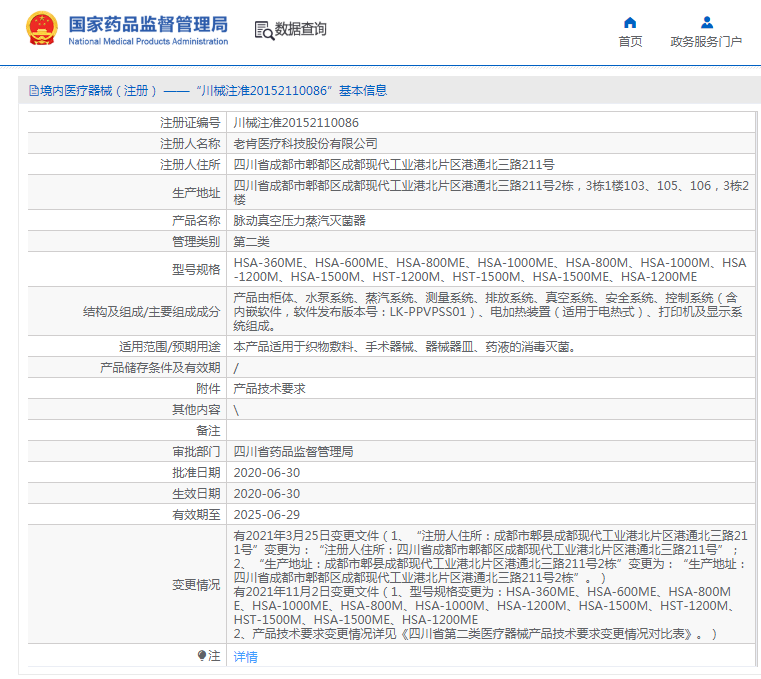
Task: Click the 四川省药品监督管理局 approval department value
Action: [293, 452]
